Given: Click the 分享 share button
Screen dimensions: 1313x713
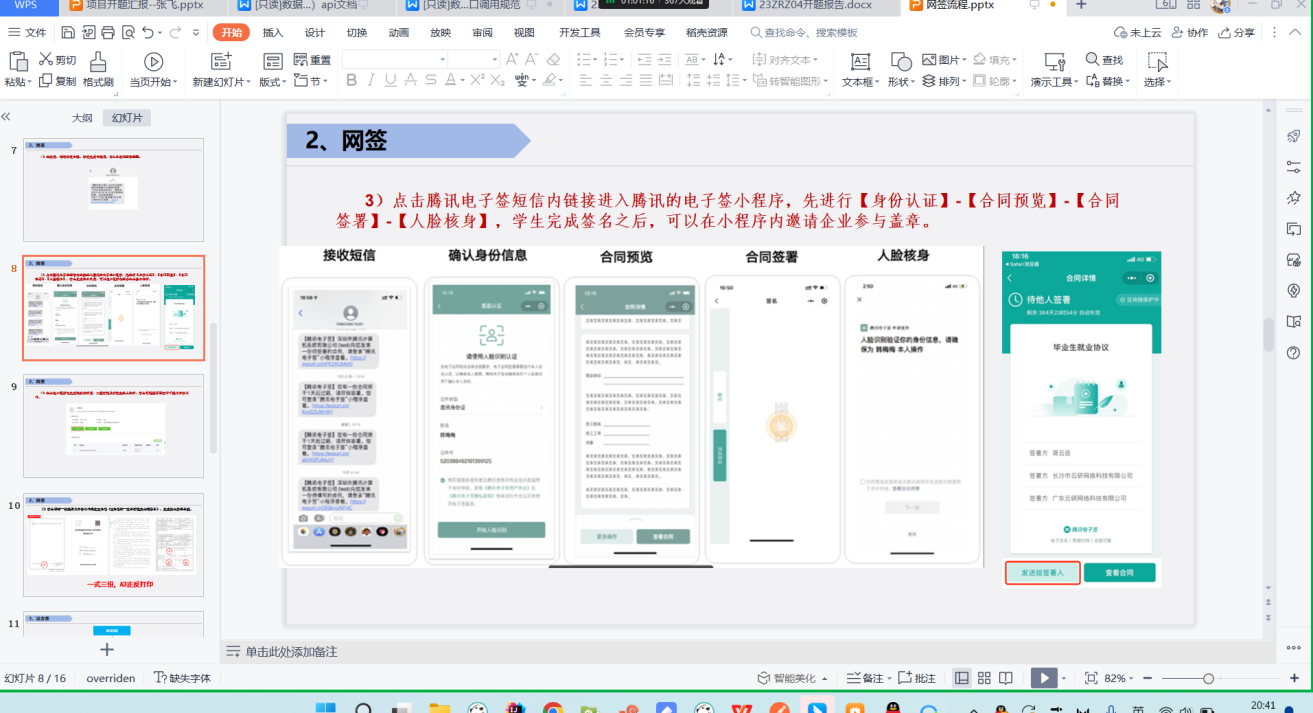Looking at the screenshot, I should [1235, 32].
